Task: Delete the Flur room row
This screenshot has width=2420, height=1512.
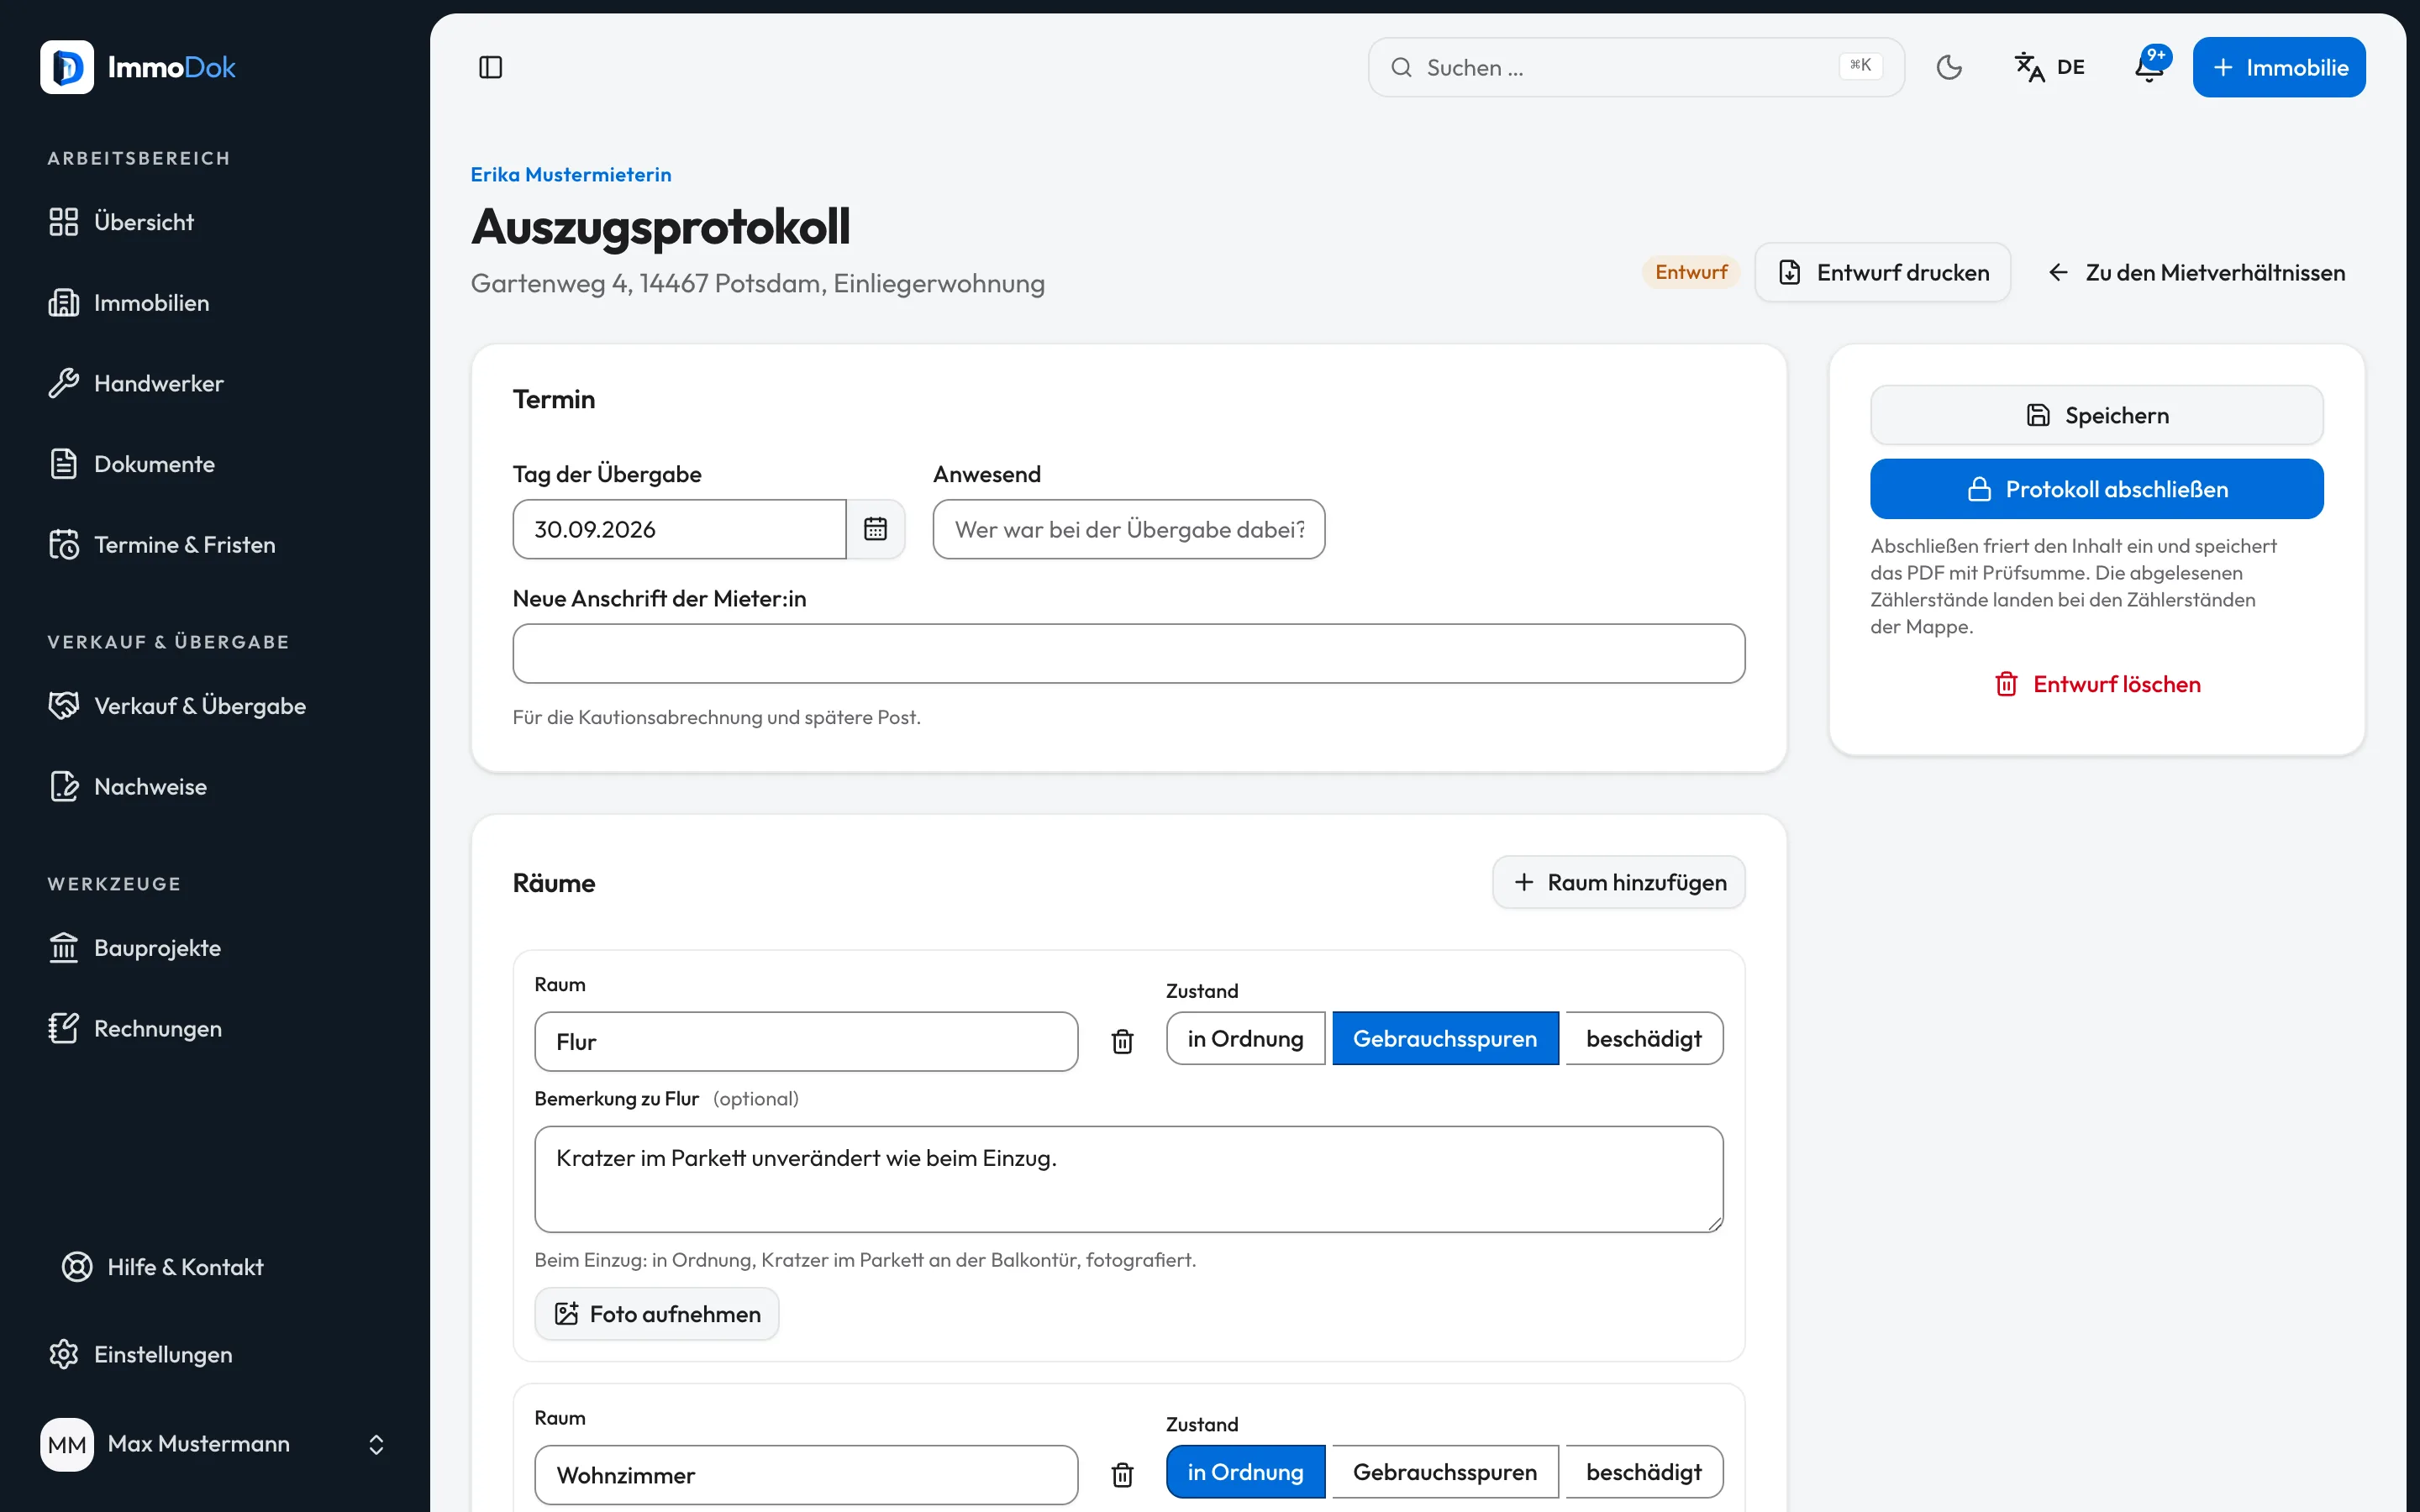Action: point(1122,1041)
